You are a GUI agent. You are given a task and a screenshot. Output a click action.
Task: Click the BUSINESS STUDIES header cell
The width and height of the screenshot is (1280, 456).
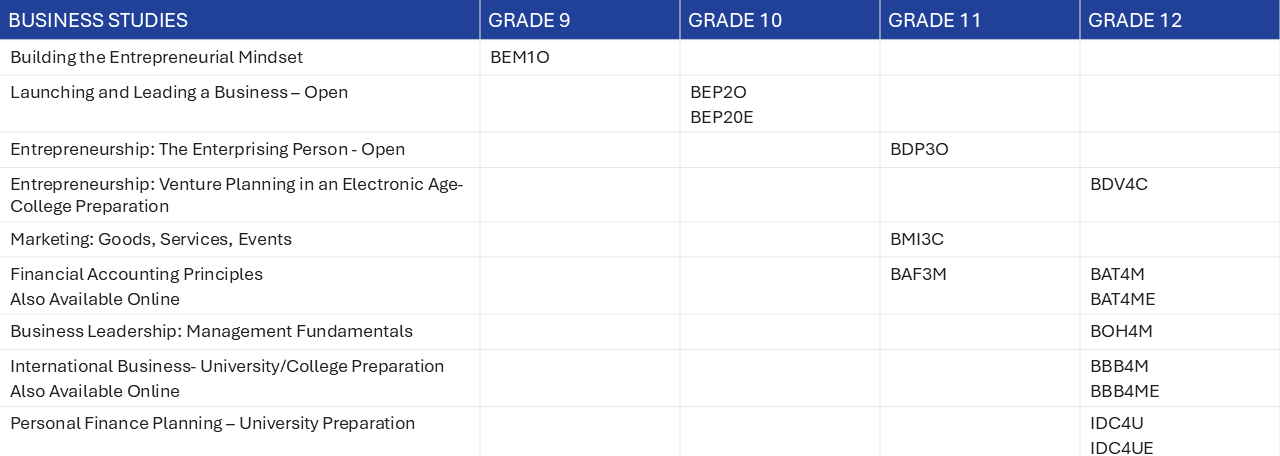tap(240, 20)
